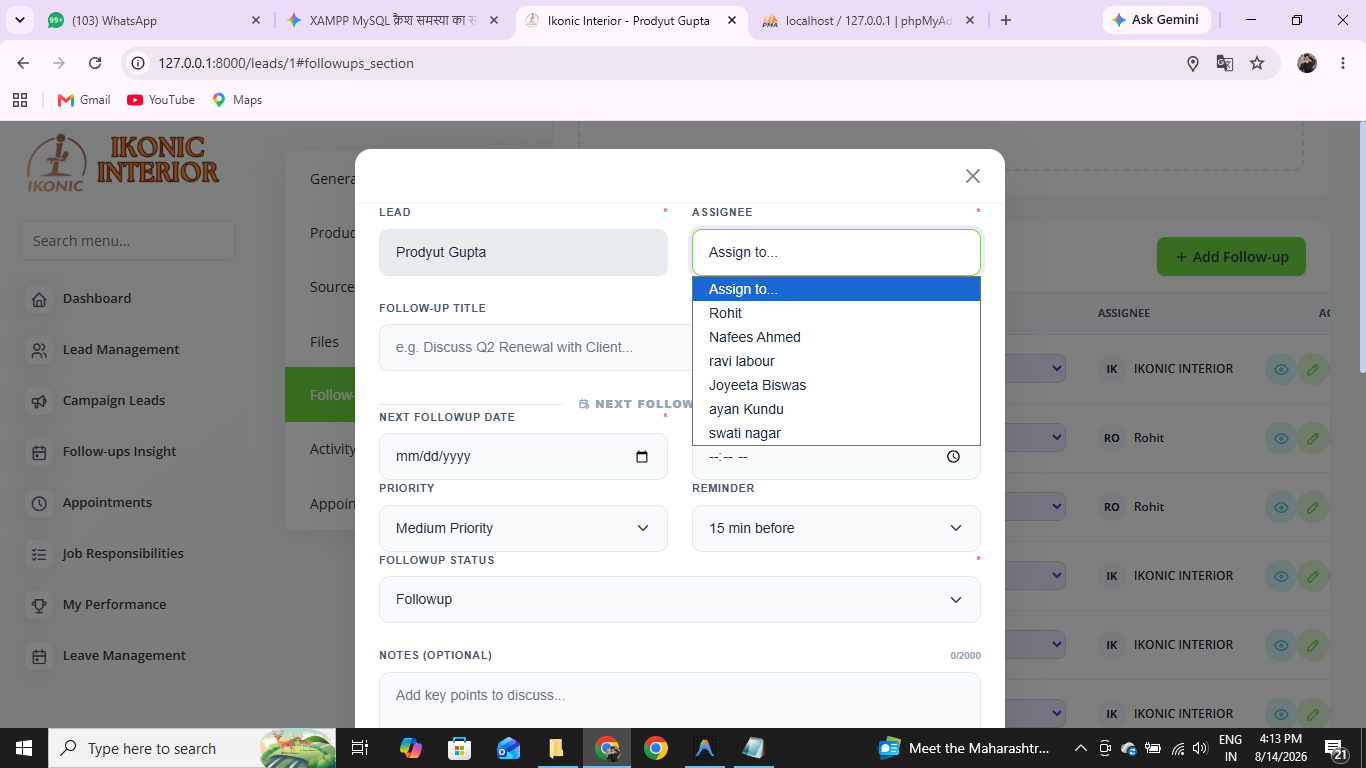Viewport: 1366px width, 768px height.
Task: Click the Ask Gemini button
Action: point(1156,20)
